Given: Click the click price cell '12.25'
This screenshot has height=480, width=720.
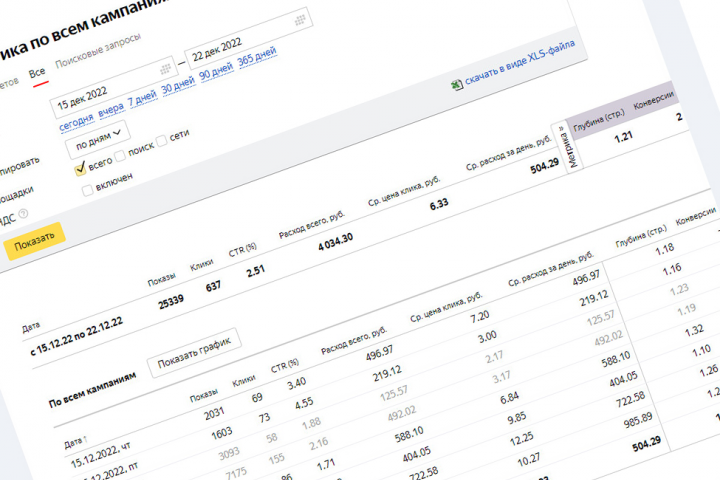Looking at the screenshot, I should pos(522,439).
